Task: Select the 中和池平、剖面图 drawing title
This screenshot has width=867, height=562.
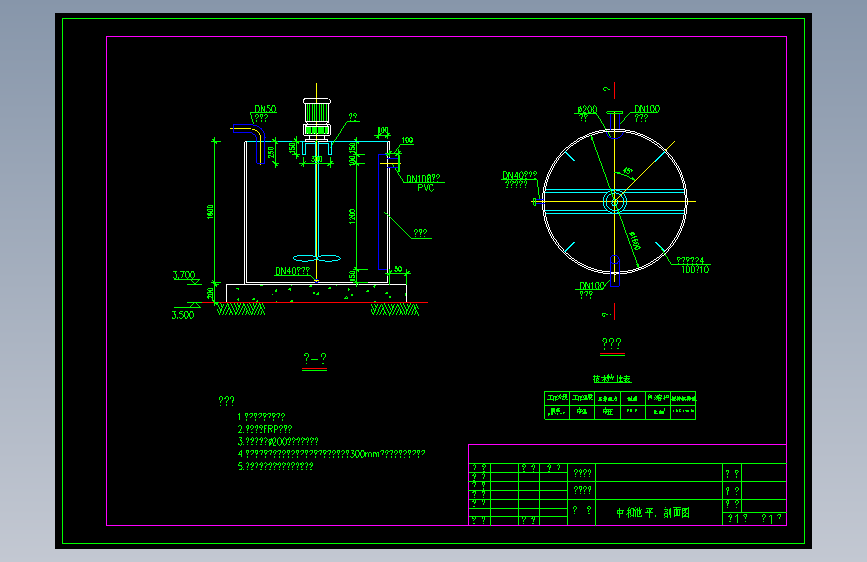Action: 653,513
